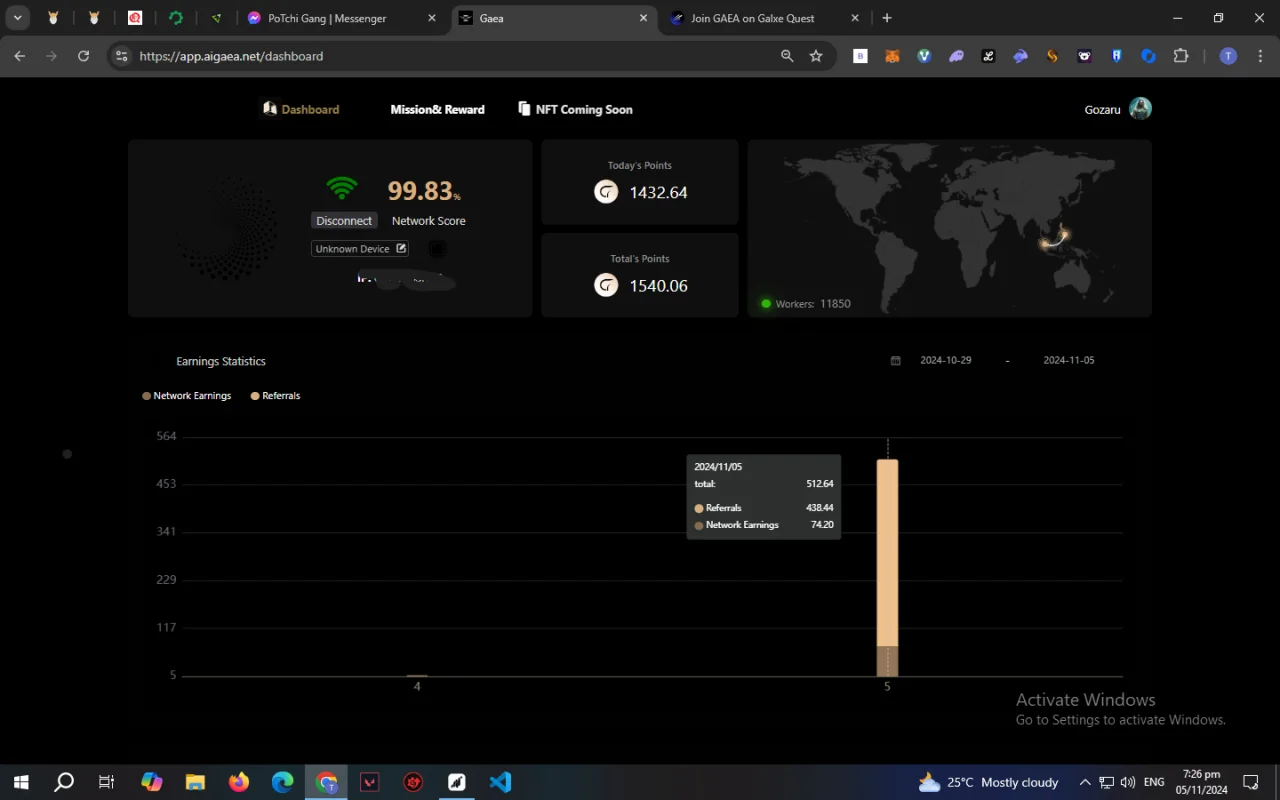This screenshot has height=800, width=1280.
Task: Click the Network Earnings bar segment
Action: tap(887, 661)
